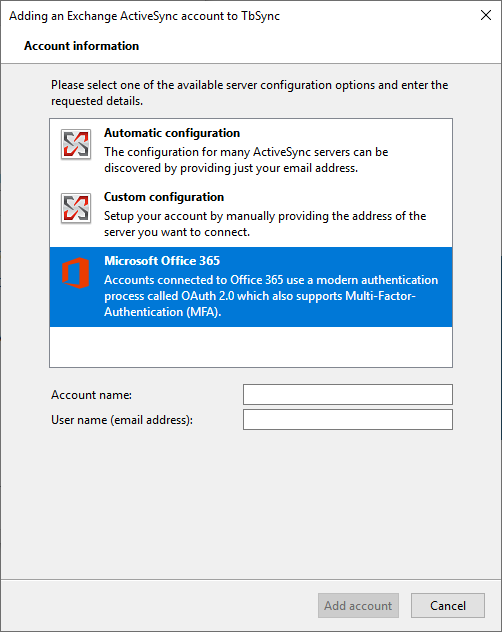Click the Custom configuration description about manual server address
The image size is (502, 632).
coord(265,224)
